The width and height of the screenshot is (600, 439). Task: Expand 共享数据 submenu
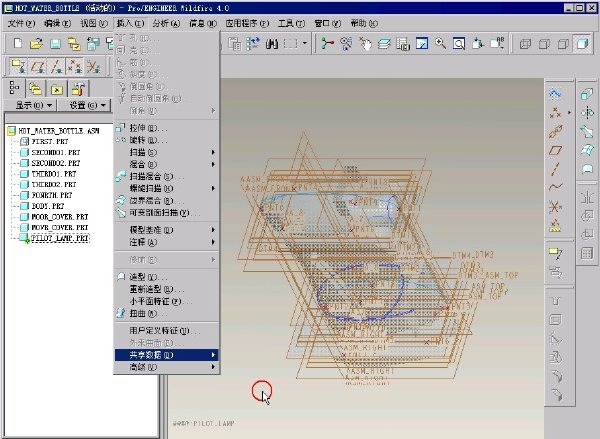tap(167, 355)
